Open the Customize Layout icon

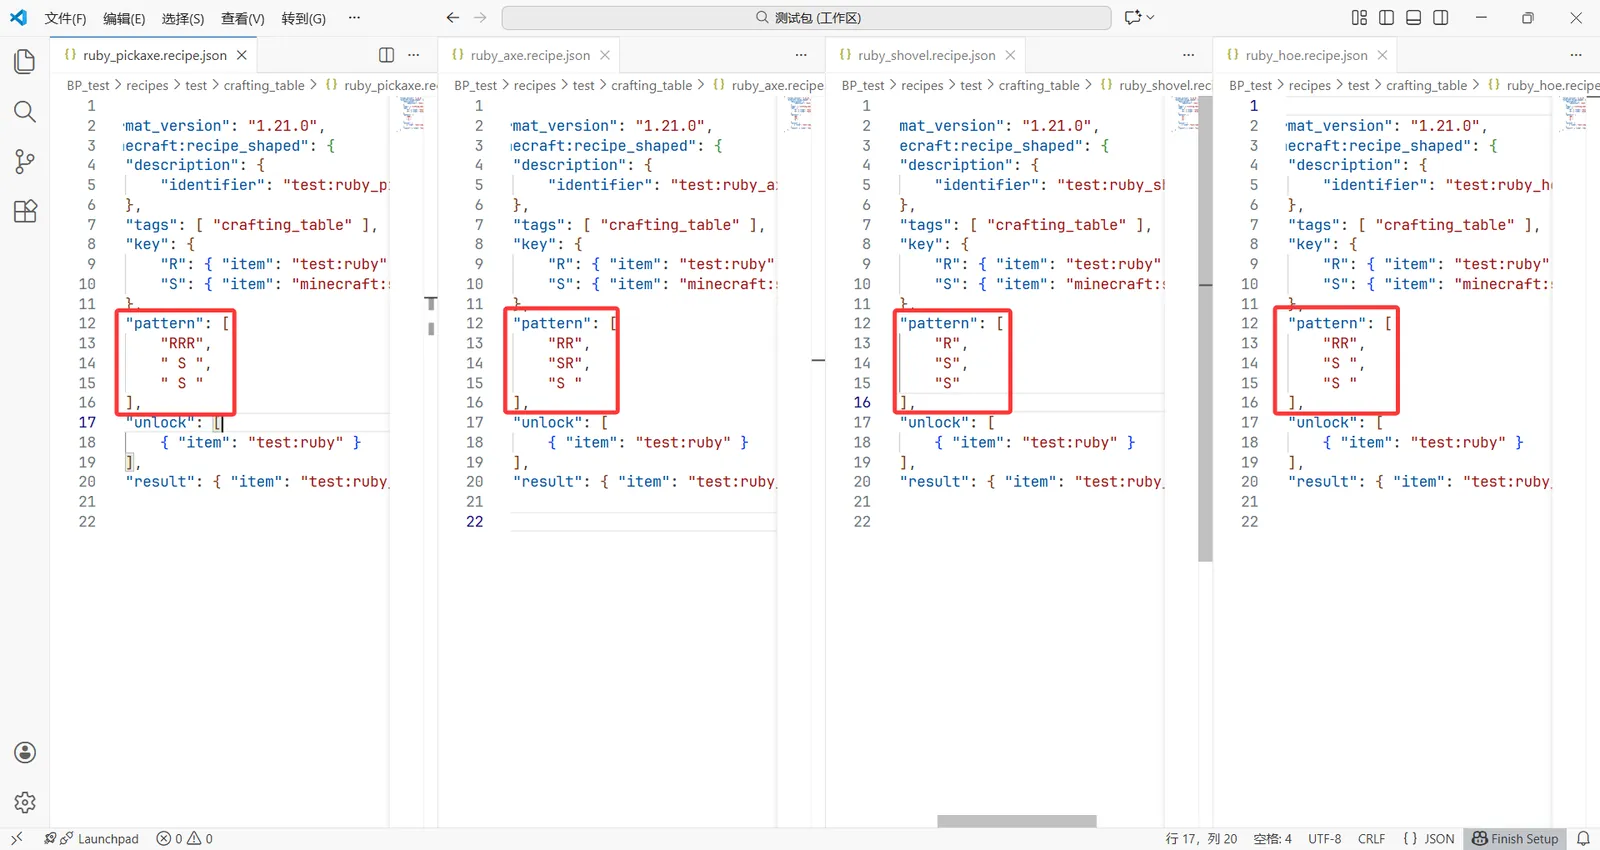1359,17
